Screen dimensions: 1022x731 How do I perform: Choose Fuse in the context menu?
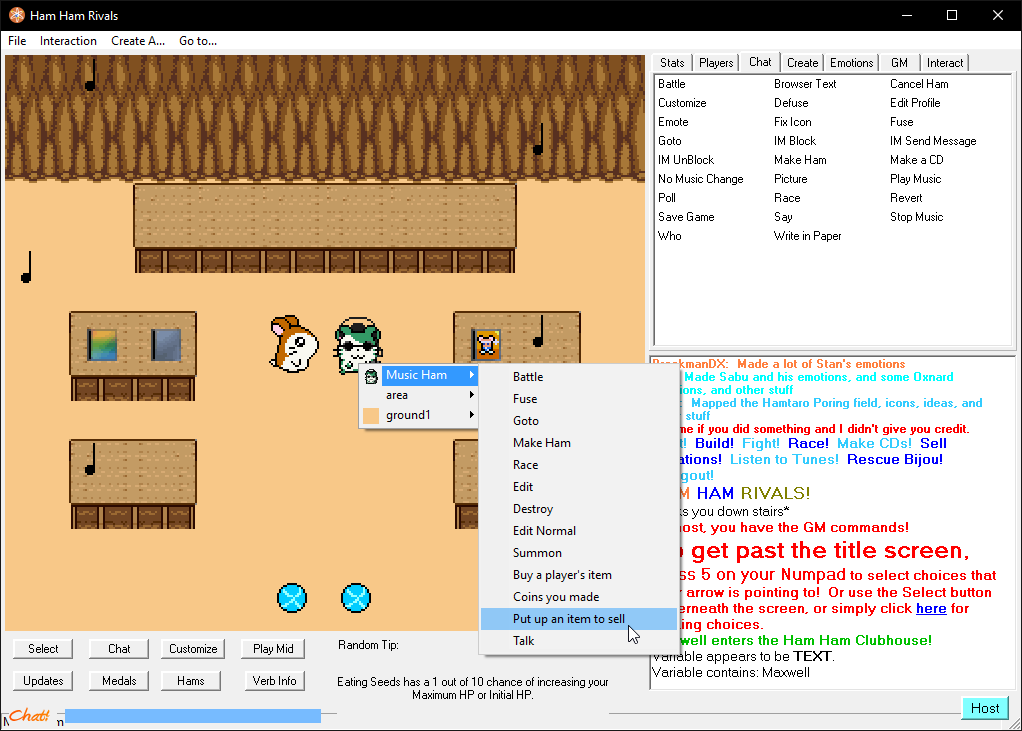(577, 399)
